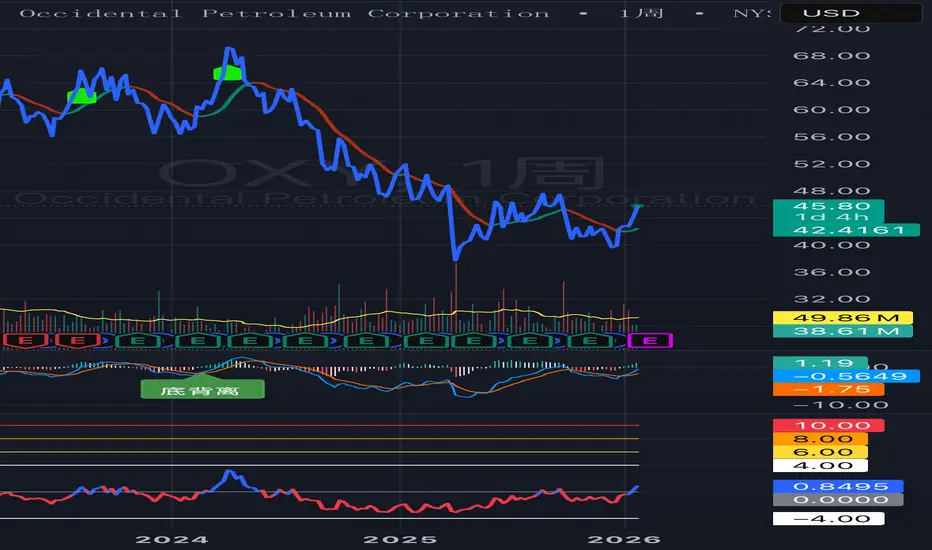
Task: Click the yellow 6.00 level label
Action: click(821, 452)
